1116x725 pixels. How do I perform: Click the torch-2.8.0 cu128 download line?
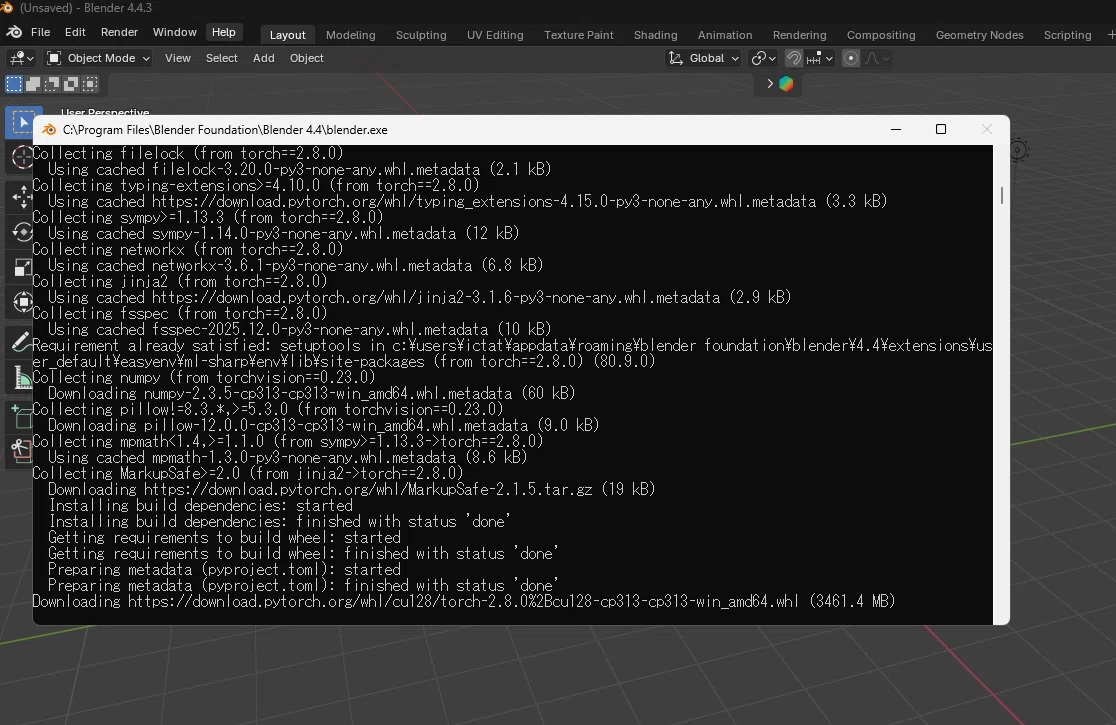pyautogui.click(x=463, y=601)
